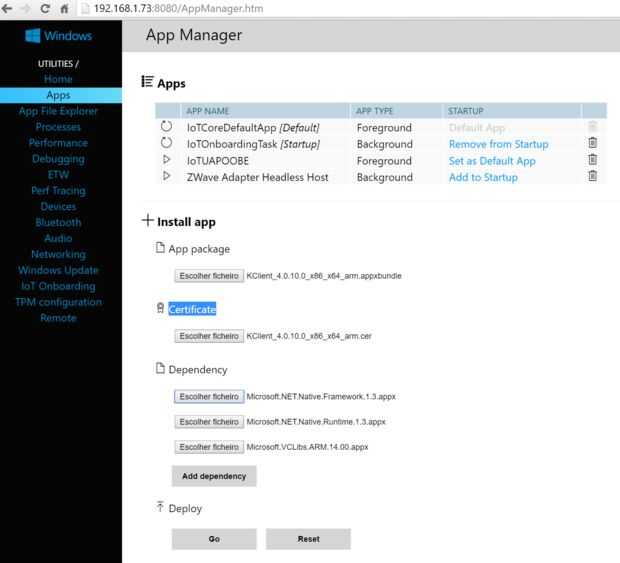Click trash icon for IoTOnboardingTask

point(592,144)
